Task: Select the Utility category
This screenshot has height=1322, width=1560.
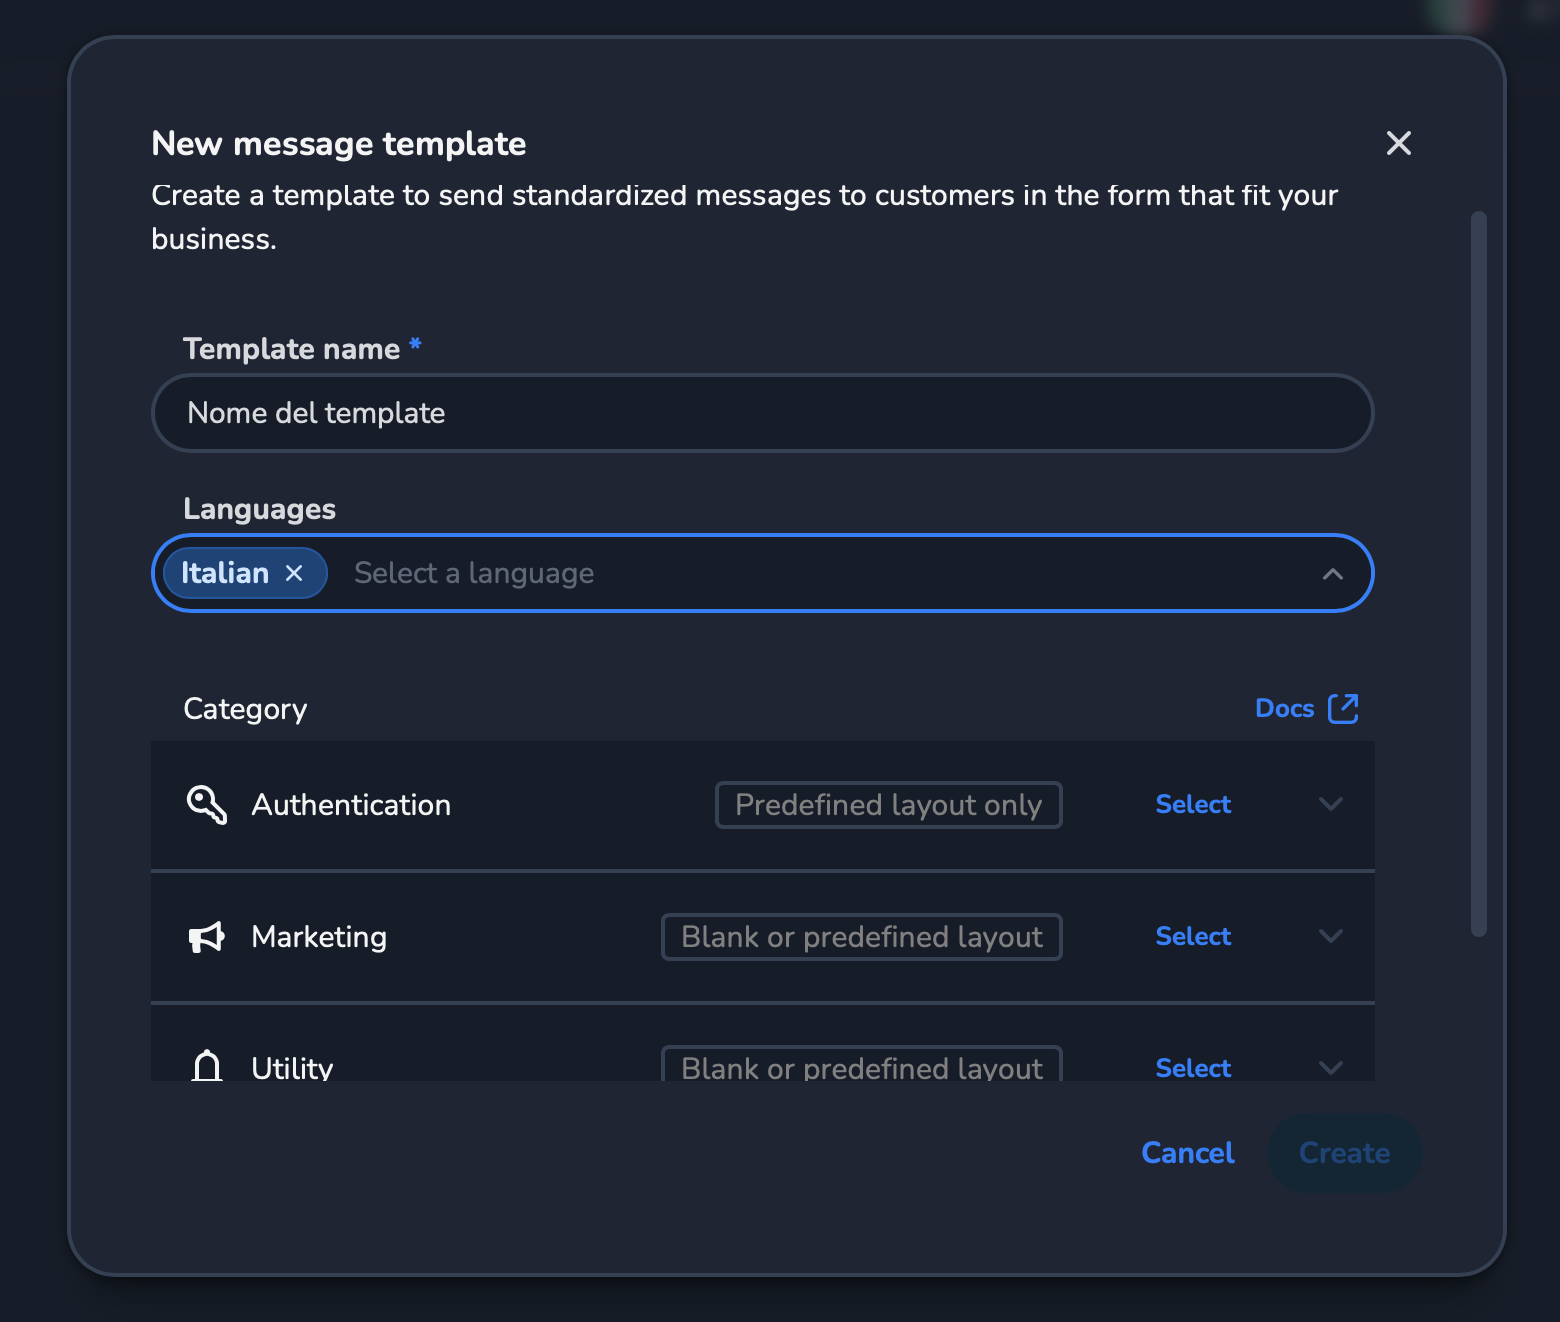Action: pyautogui.click(x=1193, y=1067)
